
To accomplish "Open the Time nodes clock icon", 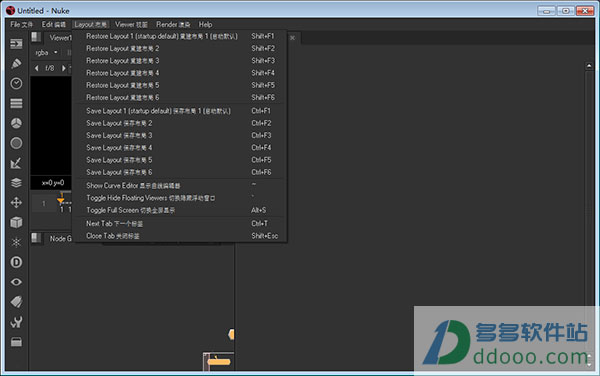I will pos(16,83).
